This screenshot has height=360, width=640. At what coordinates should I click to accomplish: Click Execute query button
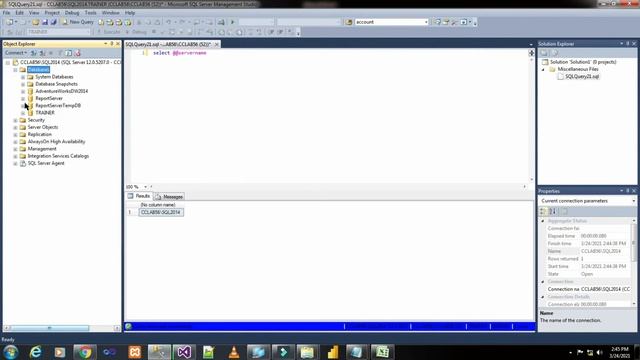click(x=109, y=32)
